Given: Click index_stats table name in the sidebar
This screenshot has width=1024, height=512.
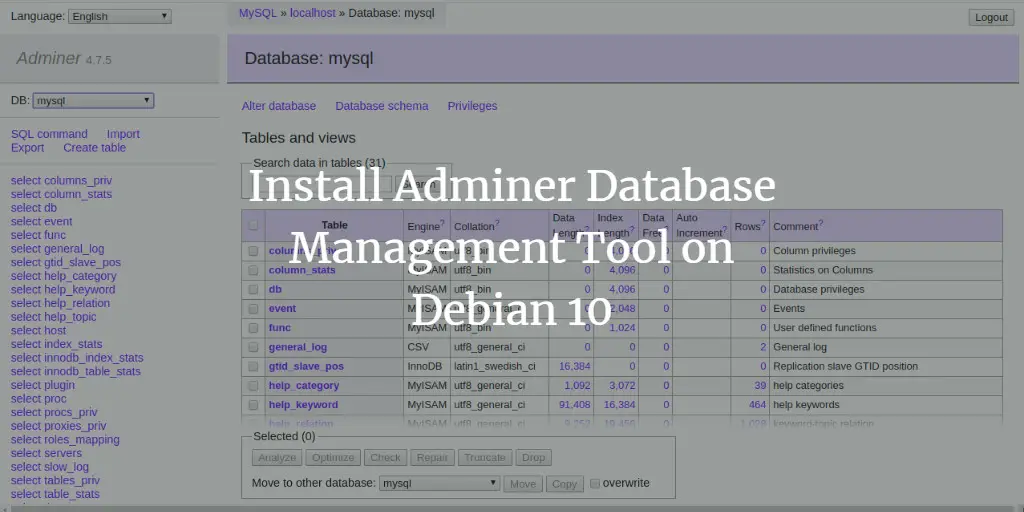Looking at the screenshot, I should (x=73, y=344).
